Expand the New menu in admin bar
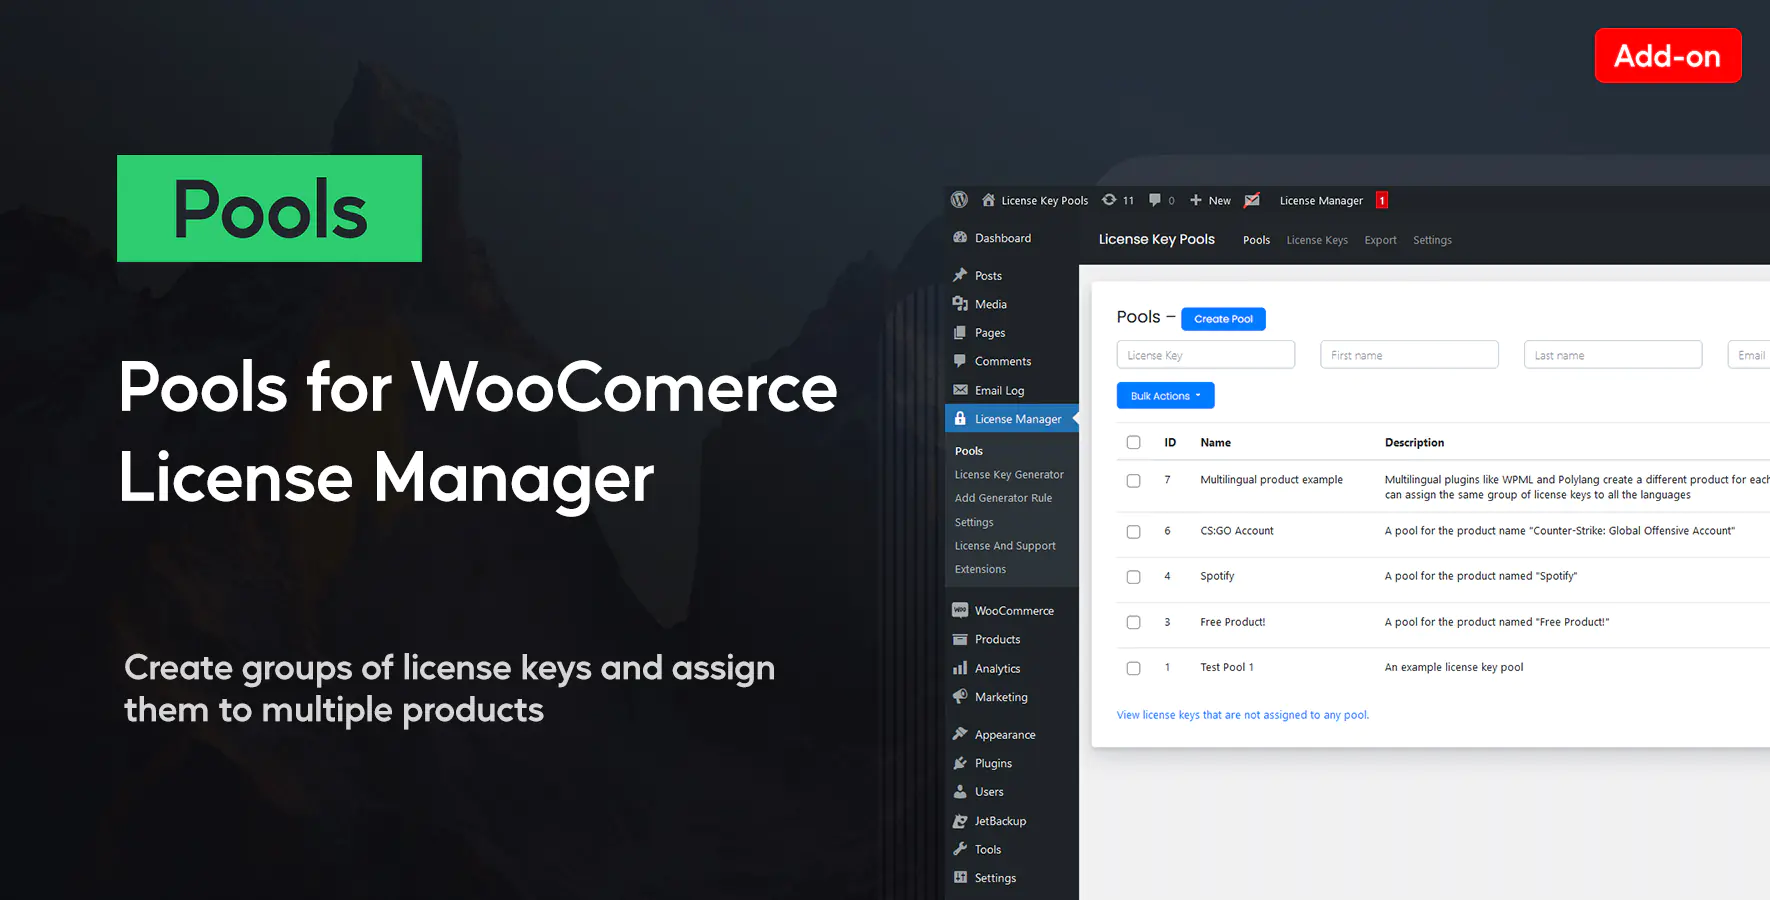Image resolution: width=1770 pixels, height=900 pixels. point(1210,200)
